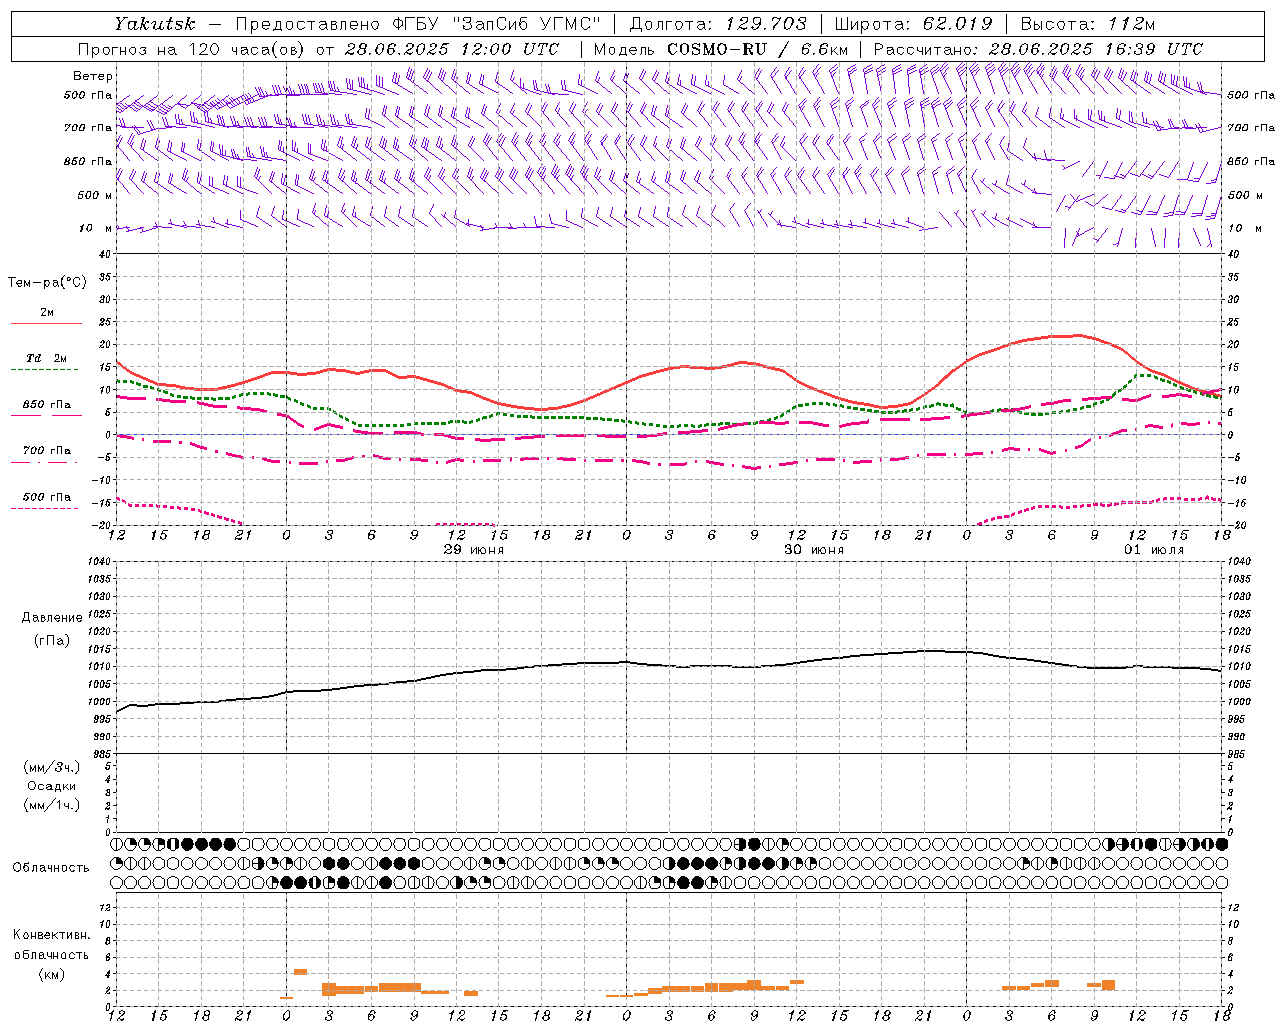Click the Осадки panel label
Image resolution: width=1280 pixels, height=1024 pixels.
[51, 786]
